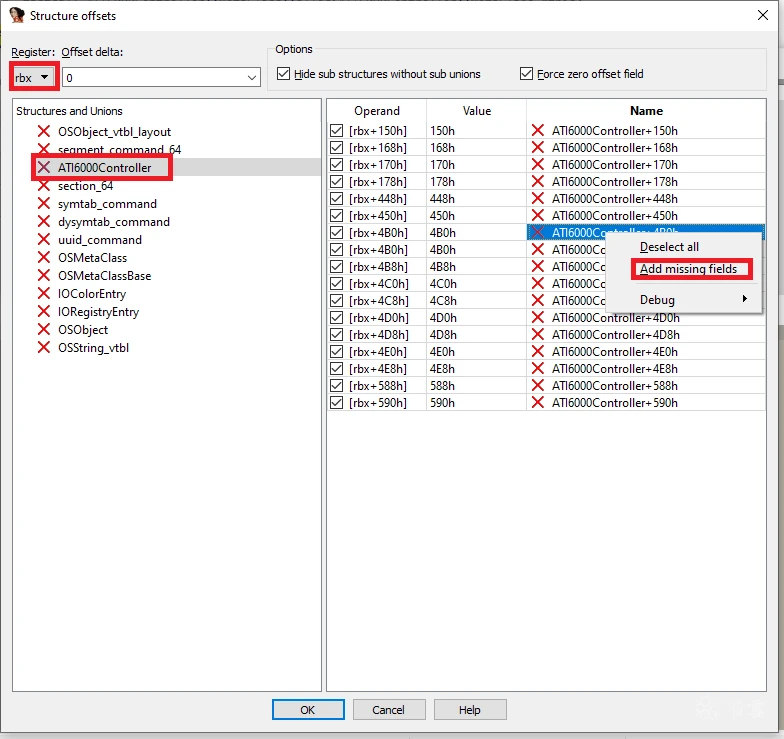Uncheck the [rbx+4D8h] operand checkbox
Image resolution: width=784 pixels, height=739 pixels.
(336, 334)
